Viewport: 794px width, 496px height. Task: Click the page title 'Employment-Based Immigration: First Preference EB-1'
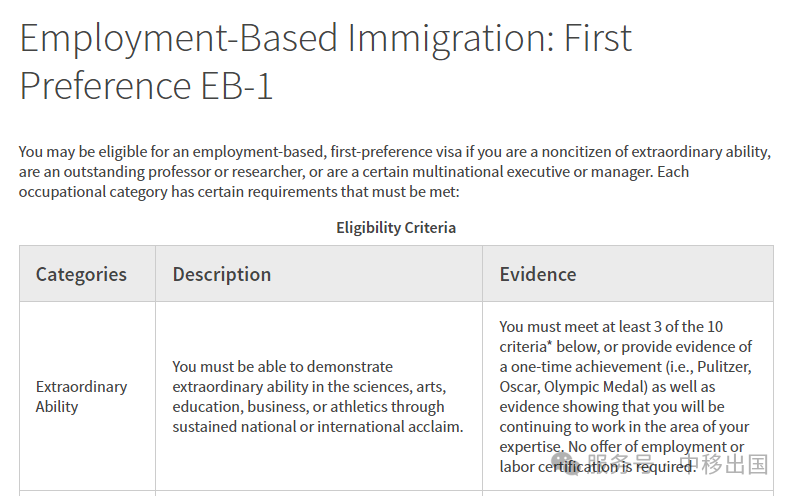coord(326,61)
